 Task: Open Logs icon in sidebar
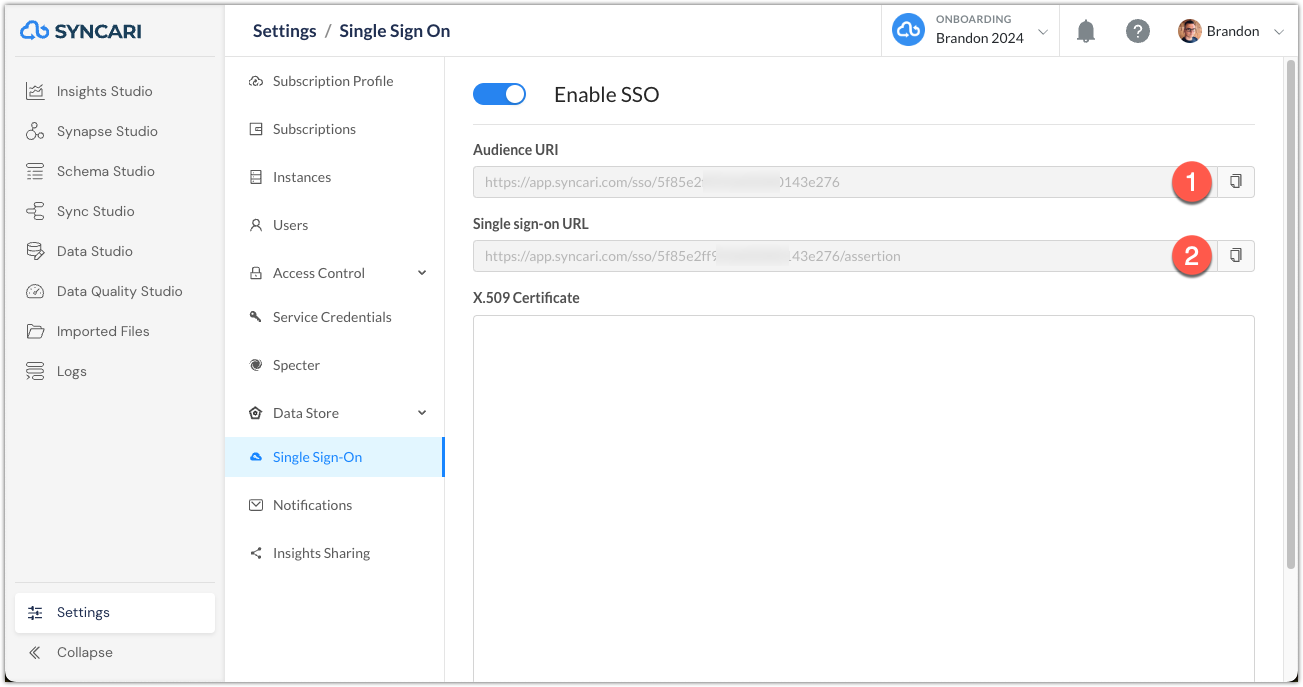(x=35, y=371)
